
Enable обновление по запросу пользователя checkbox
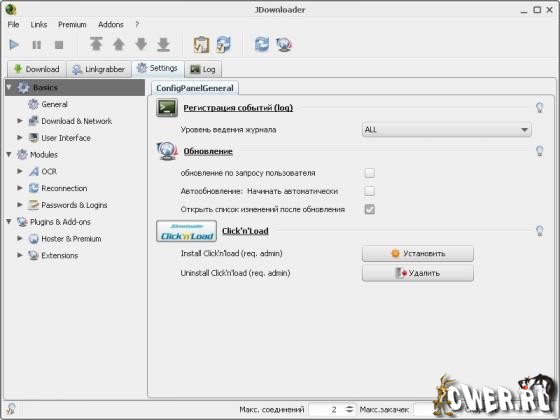click(370, 173)
